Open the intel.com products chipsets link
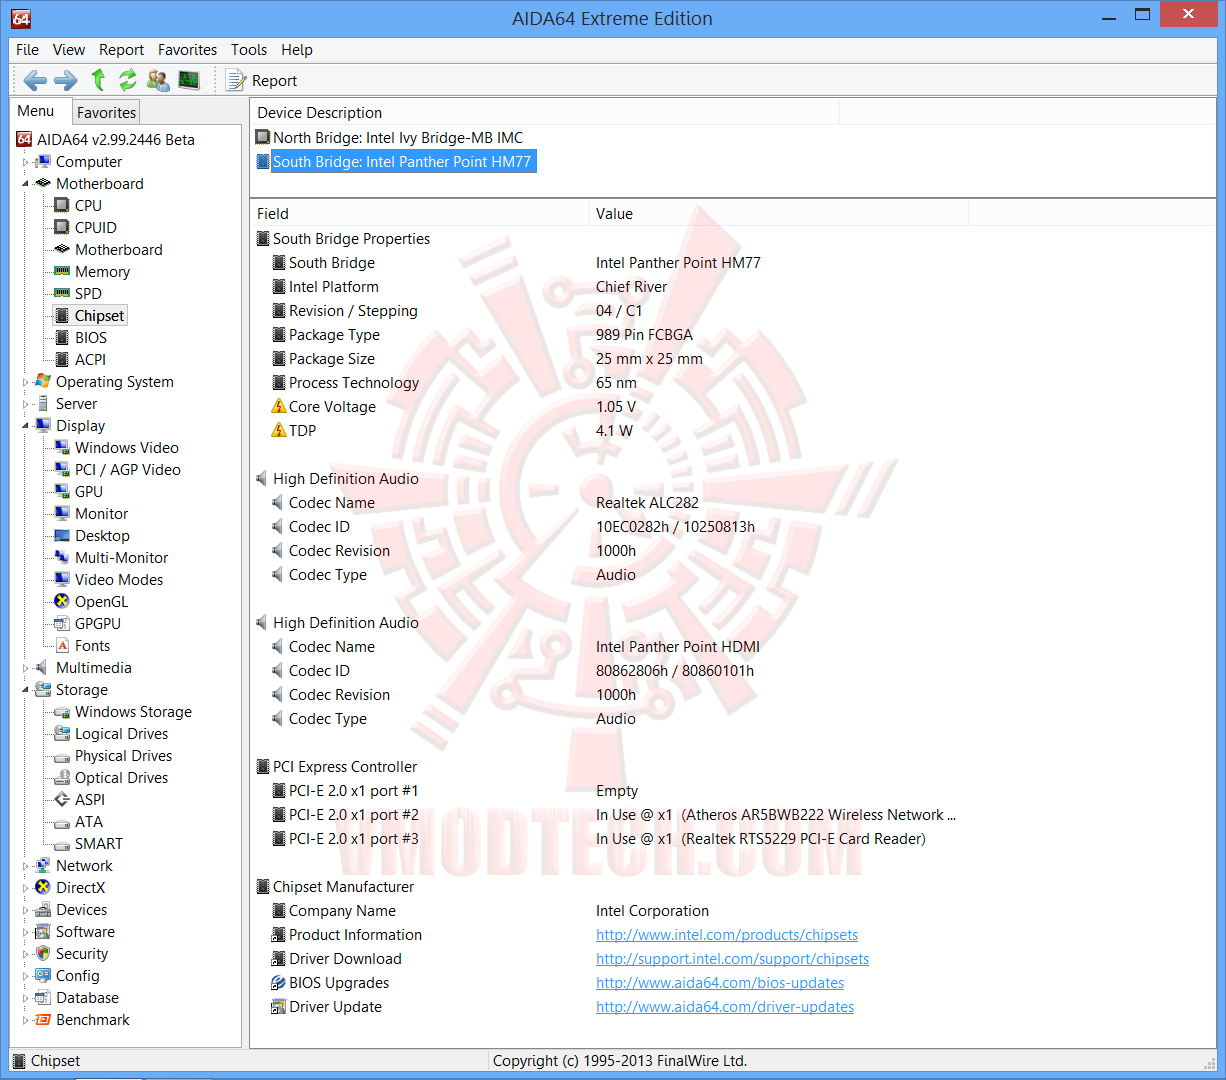Screen dimensions: 1226x1080 click(x=727, y=934)
